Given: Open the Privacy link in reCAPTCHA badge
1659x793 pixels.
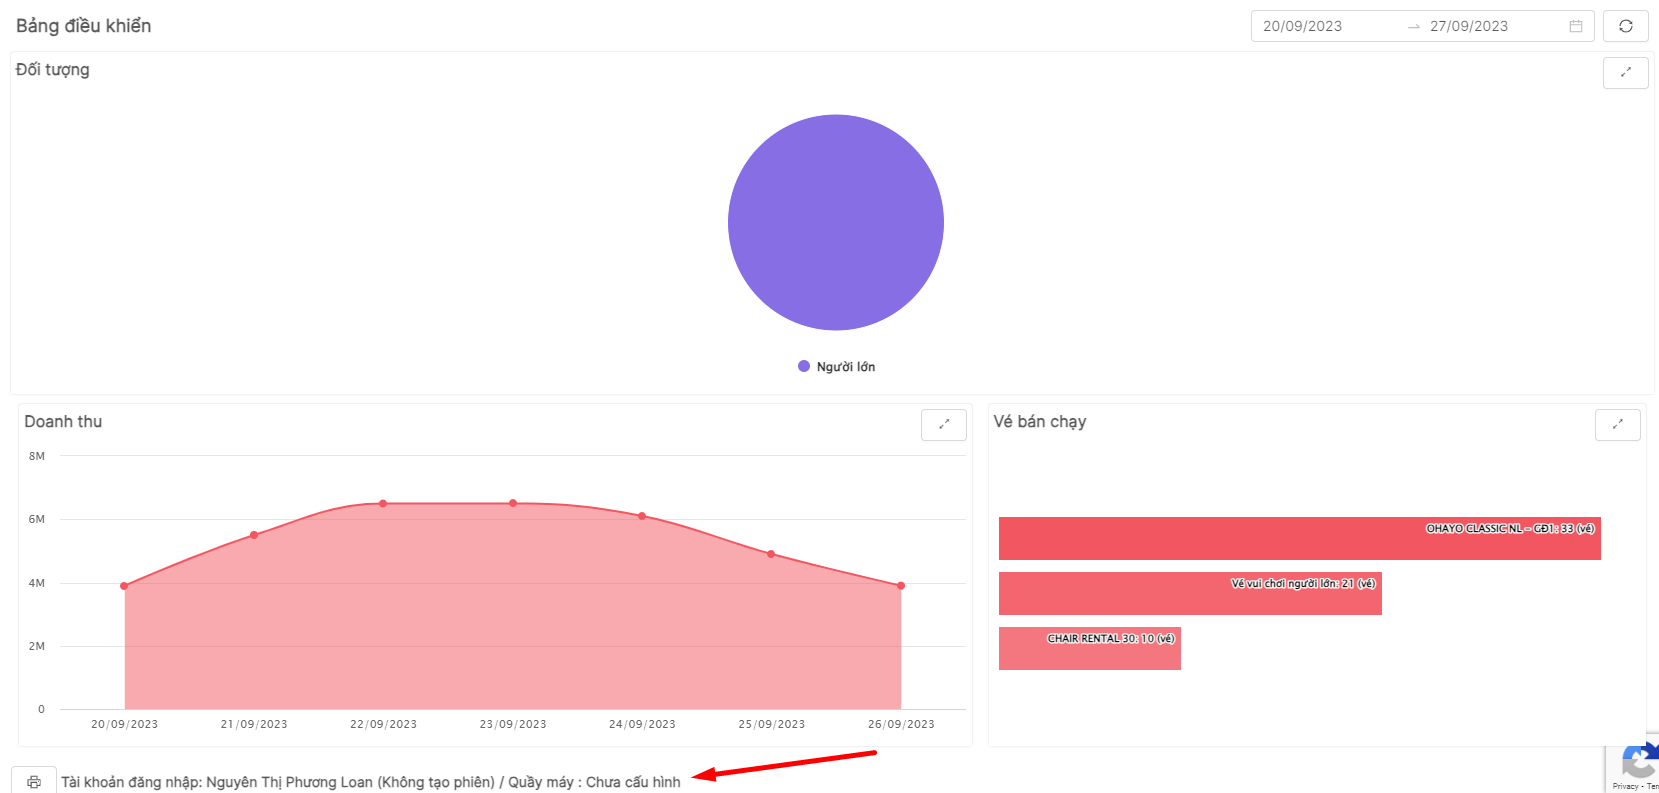Looking at the screenshot, I should point(1623,787).
